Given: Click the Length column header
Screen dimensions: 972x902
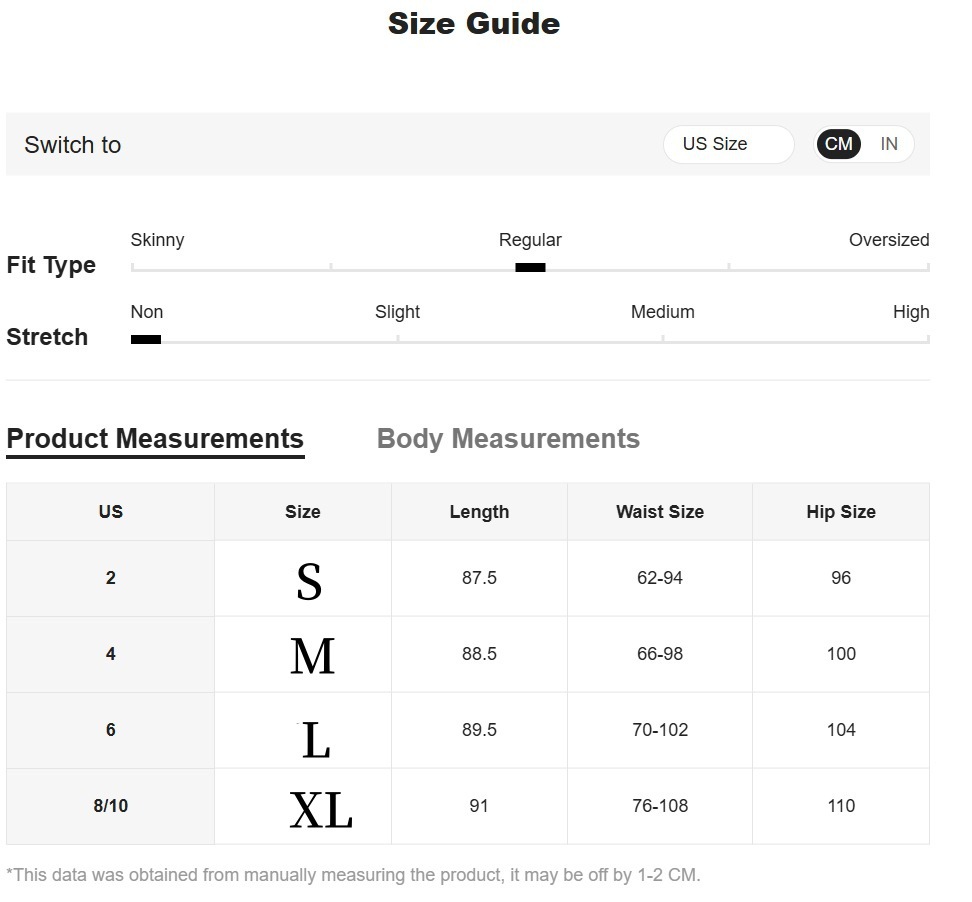Looking at the screenshot, I should coord(479,512).
